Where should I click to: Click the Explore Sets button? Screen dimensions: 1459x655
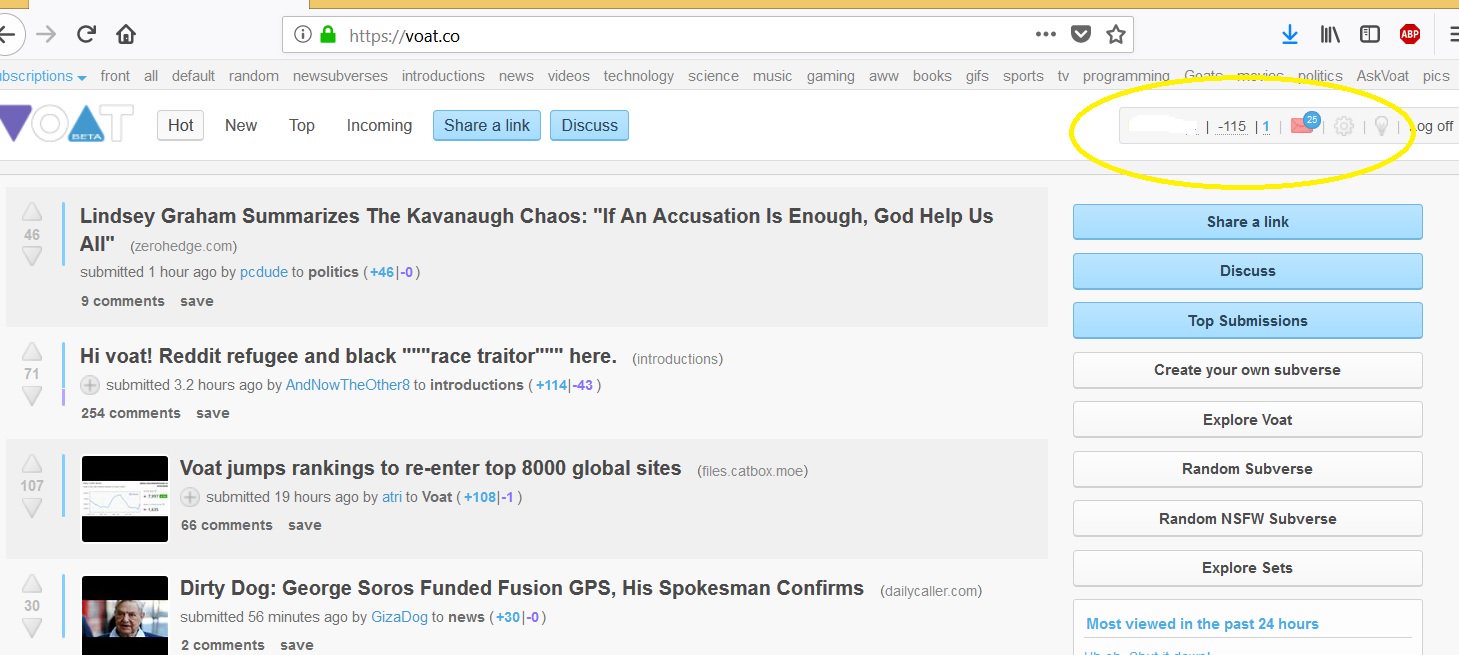coord(1248,568)
